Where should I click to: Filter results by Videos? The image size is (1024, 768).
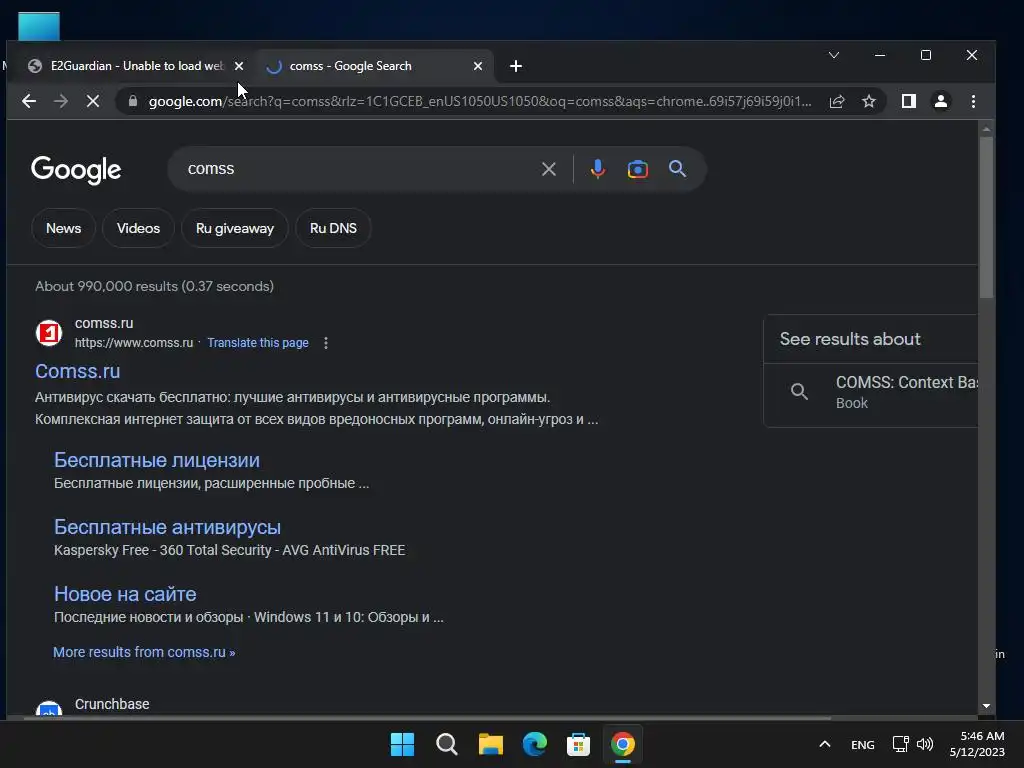[138, 229]
